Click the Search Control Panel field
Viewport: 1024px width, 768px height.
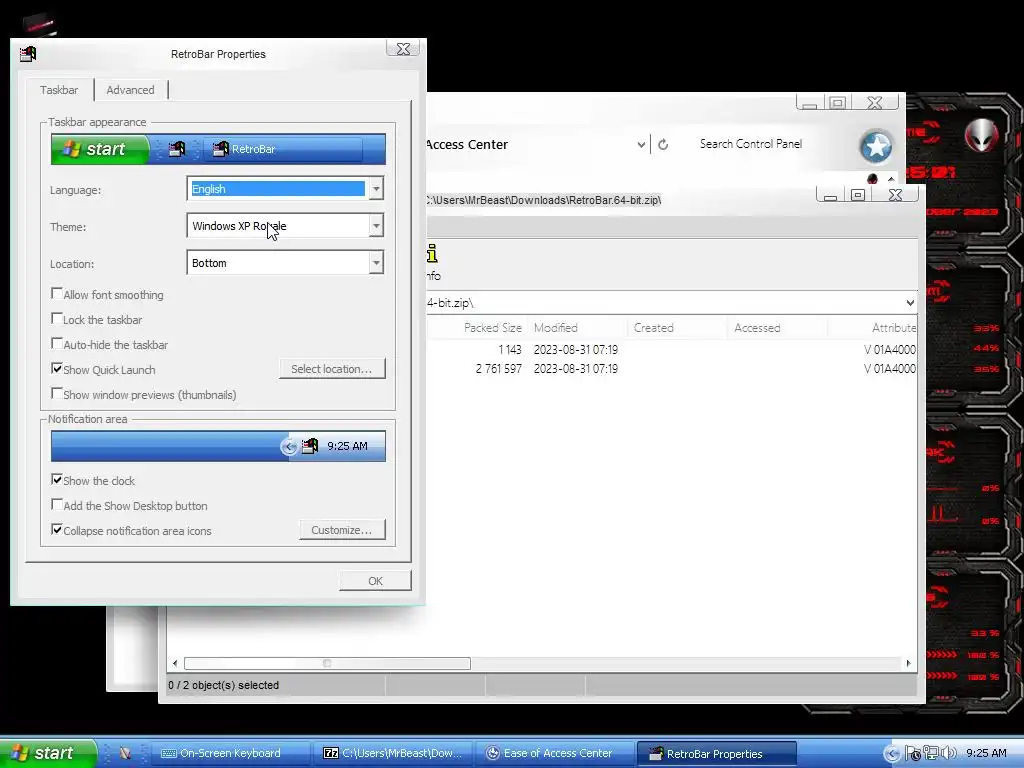(751, 144)
